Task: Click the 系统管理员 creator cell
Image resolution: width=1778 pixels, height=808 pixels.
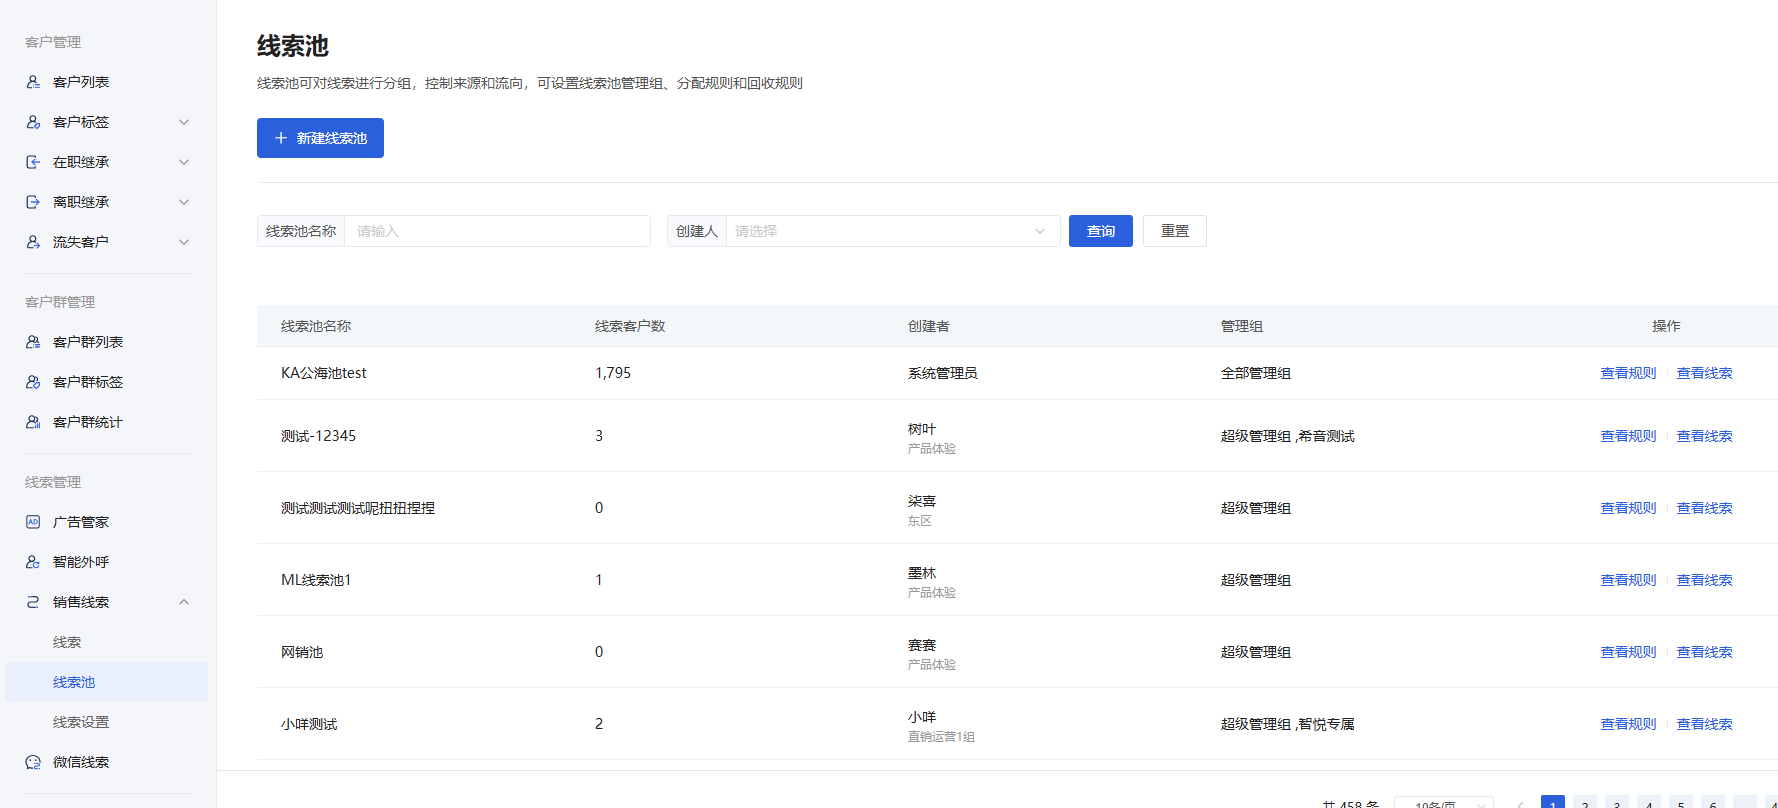Action: 942,373
